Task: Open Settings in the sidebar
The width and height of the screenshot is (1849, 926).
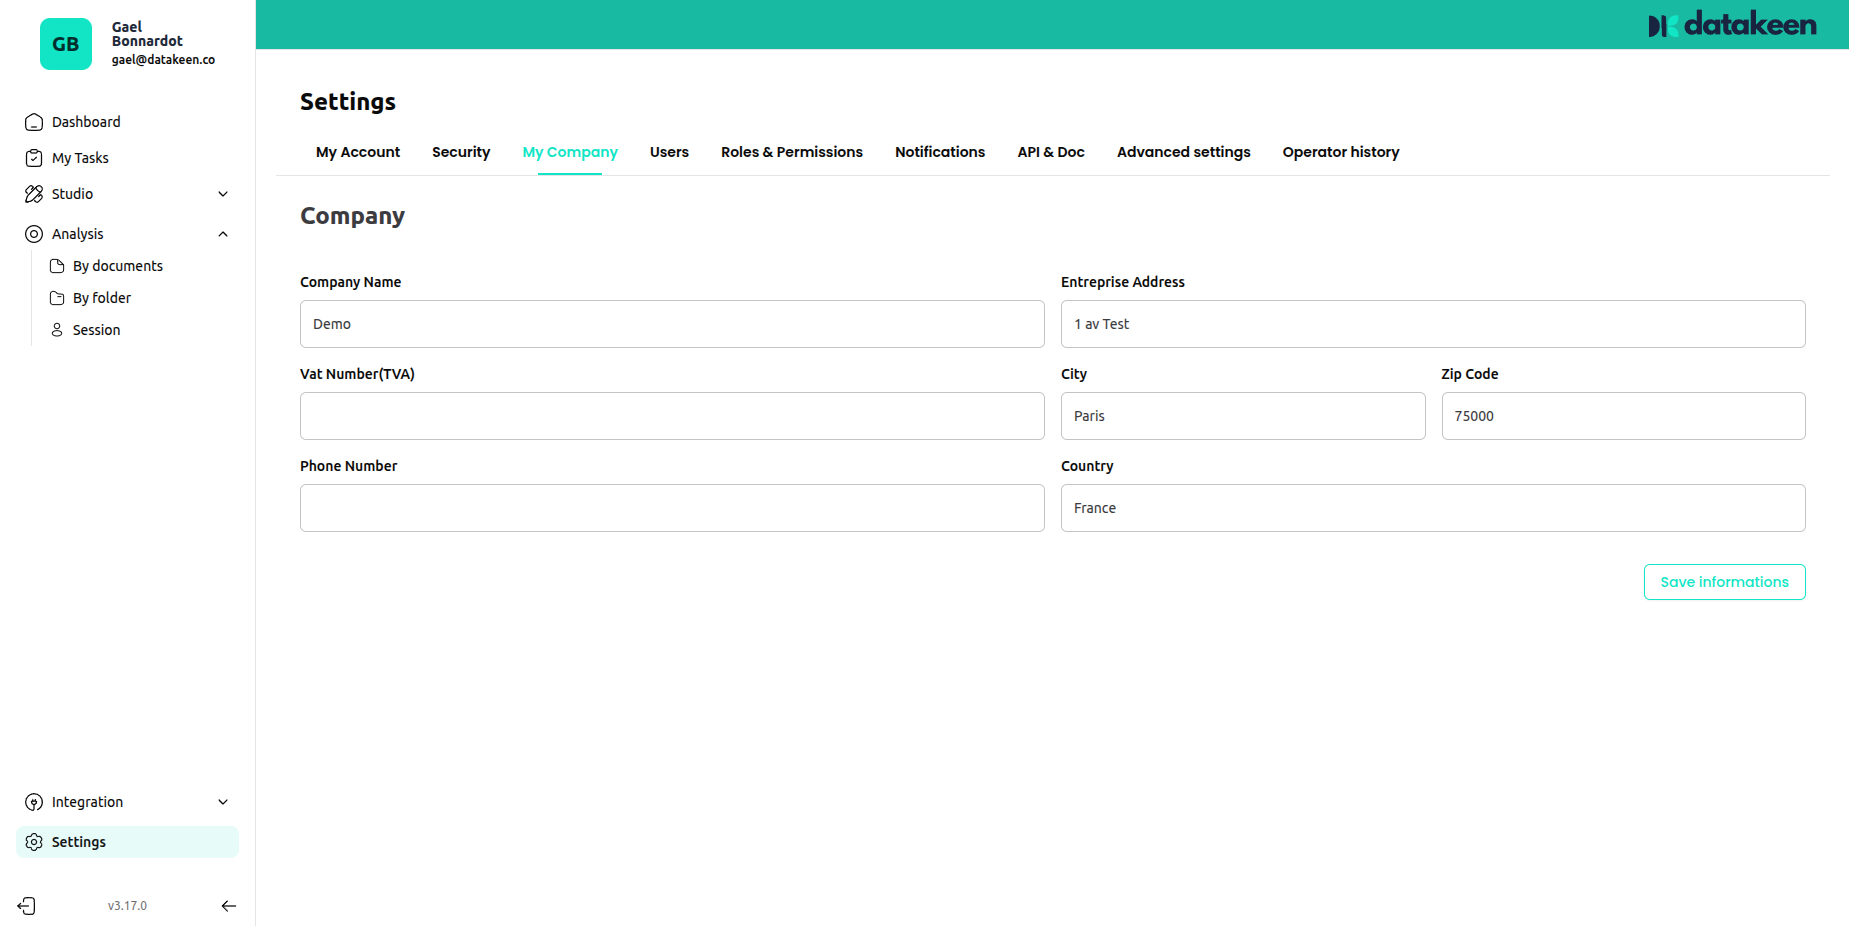Action: tap(79, 842)
